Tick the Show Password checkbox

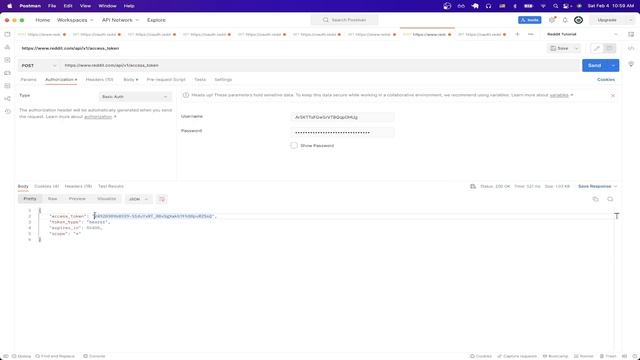tap(294, 145)
